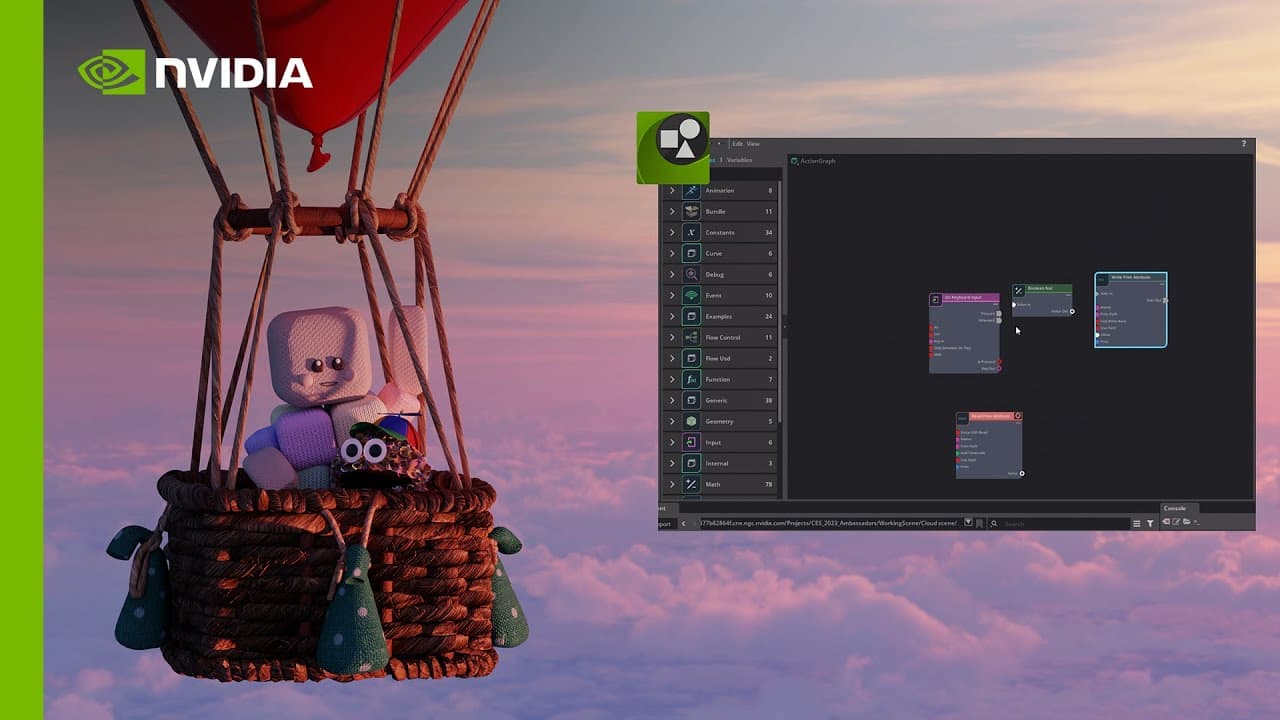Click the clear console icon under Console
This screenshot has height=720, width=1280.
coord(1166,522)
